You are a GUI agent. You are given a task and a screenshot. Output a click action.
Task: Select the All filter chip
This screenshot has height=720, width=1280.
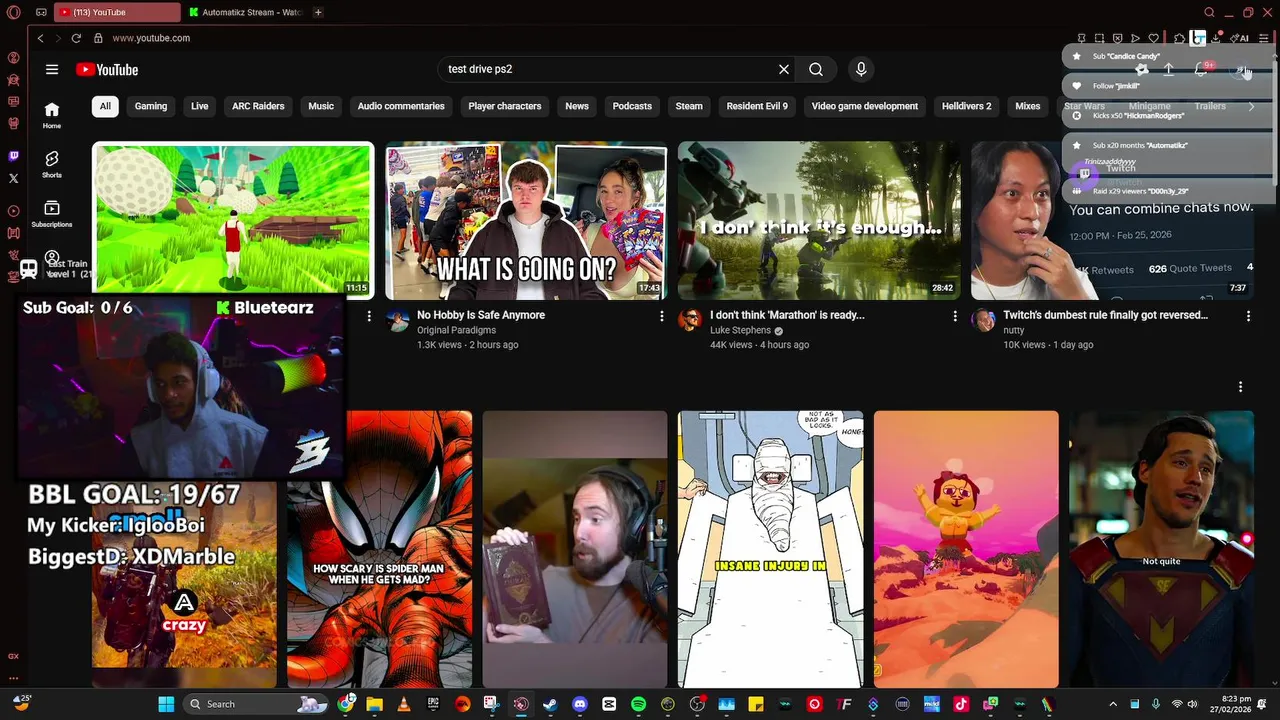[105, 106]
